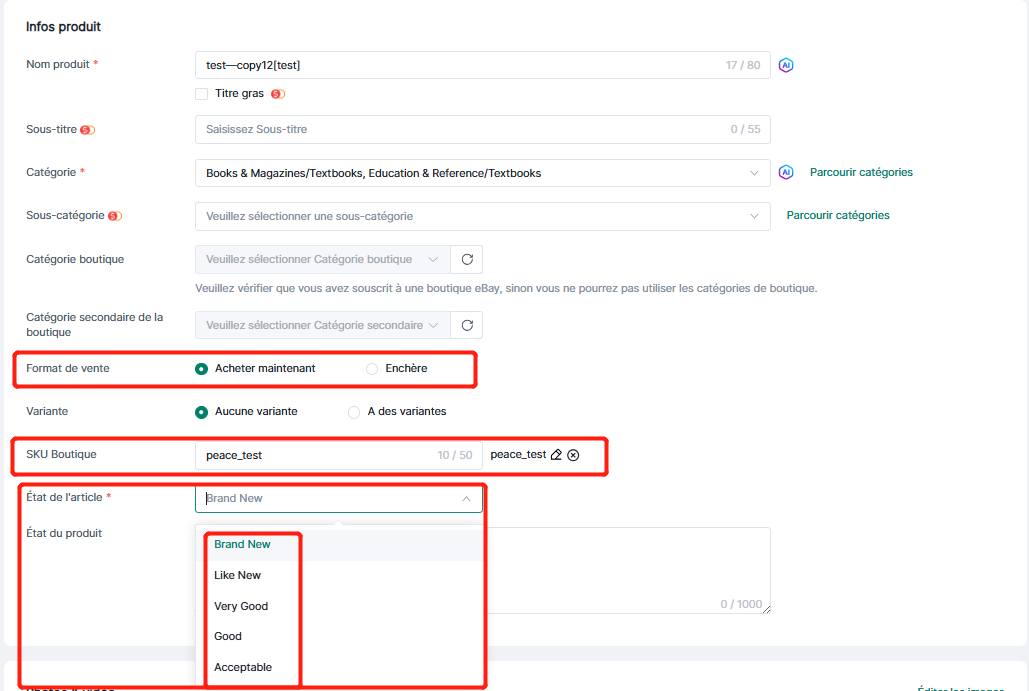The image size is (1029, 691).
Task: Choose the A des variantes option
Action: [354, 412]
